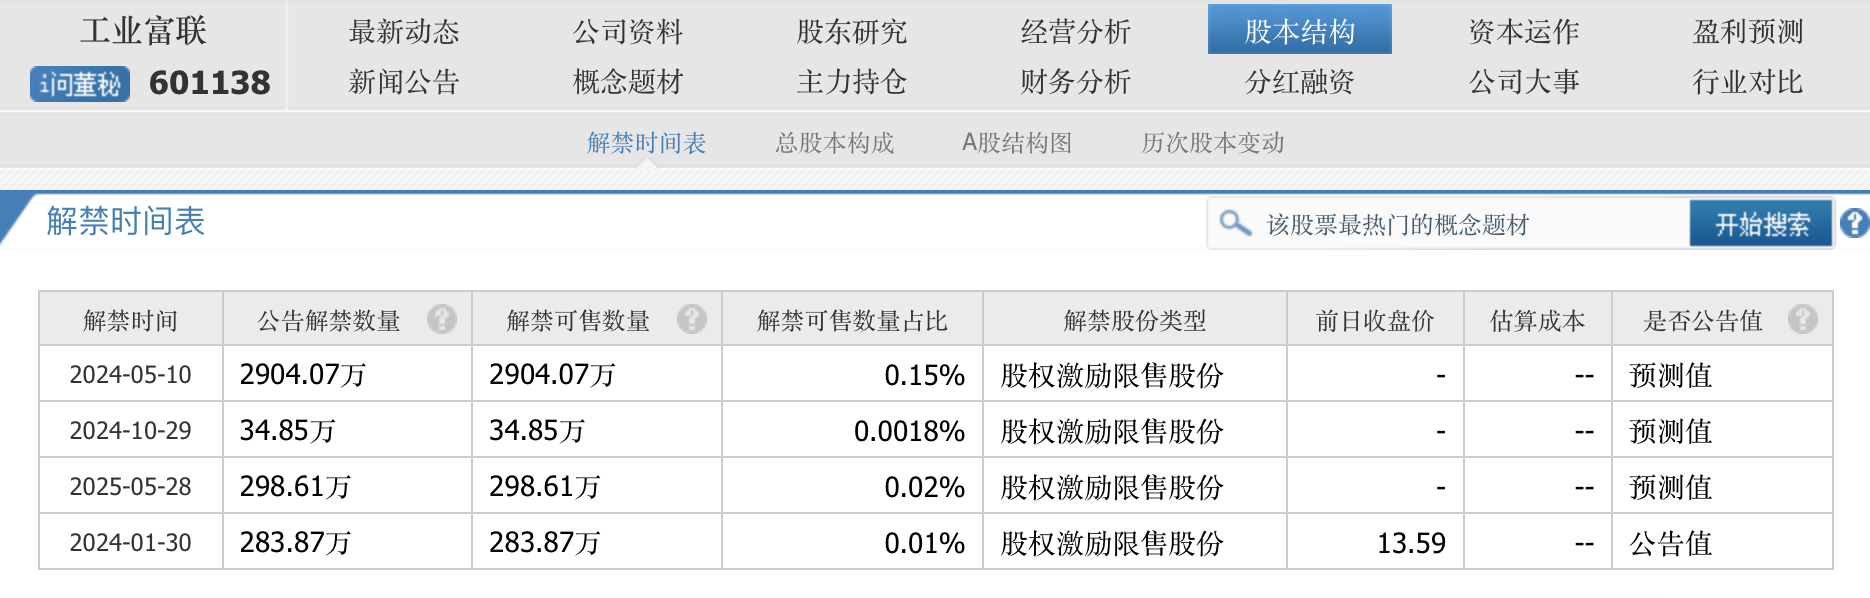Select the 历次股本变动 sub-tab
This screenshot has width=1870, height=598.
pos(1213,143)
